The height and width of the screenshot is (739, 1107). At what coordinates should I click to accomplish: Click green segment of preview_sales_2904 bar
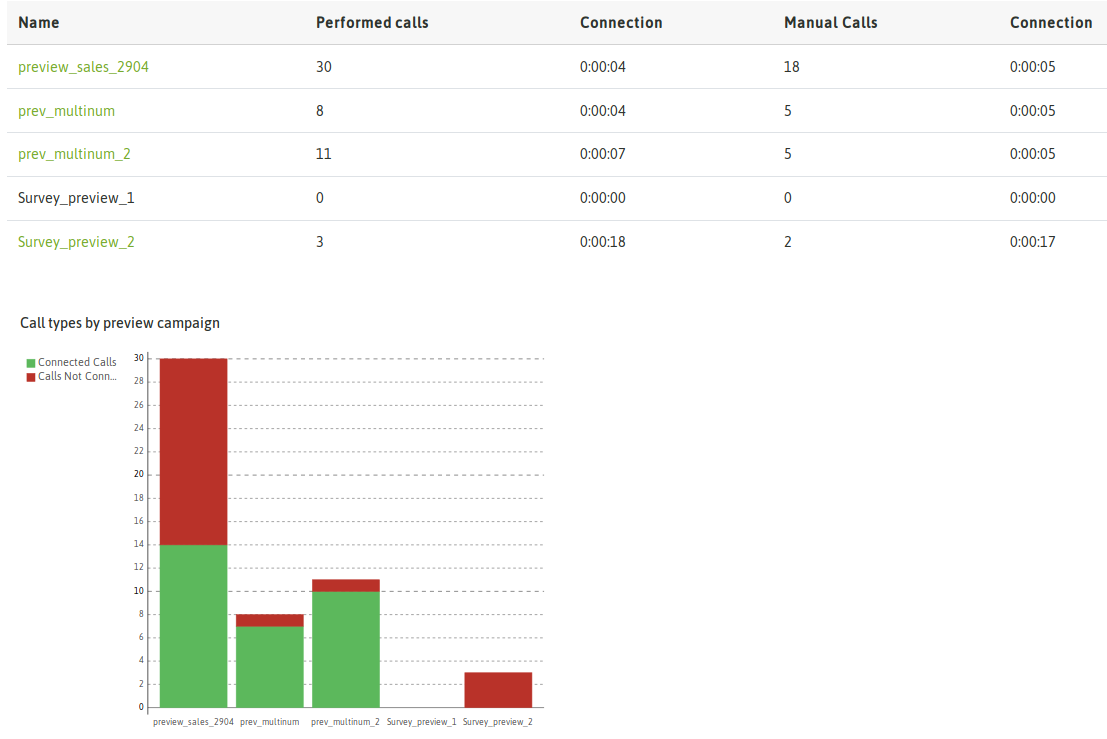[x=193, y=625]
